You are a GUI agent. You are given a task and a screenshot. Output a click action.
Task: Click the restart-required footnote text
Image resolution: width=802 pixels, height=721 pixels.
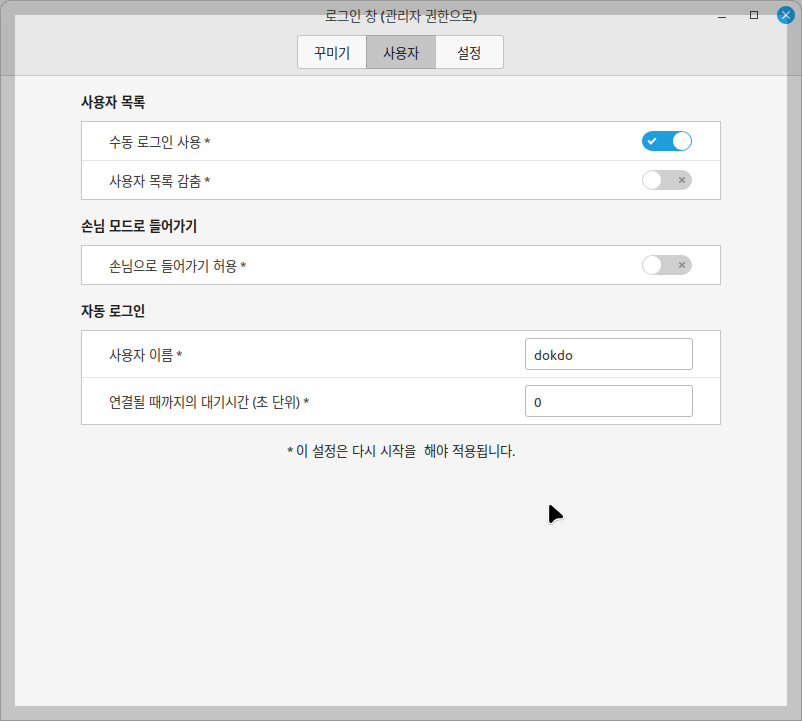pyautogui.click(x=401, y=451)
